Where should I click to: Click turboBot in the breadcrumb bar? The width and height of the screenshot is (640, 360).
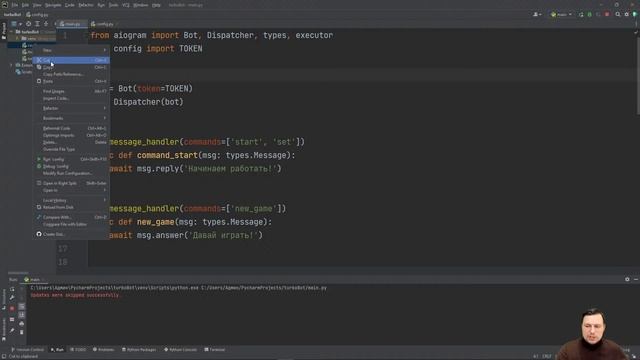tap(12, 15)
